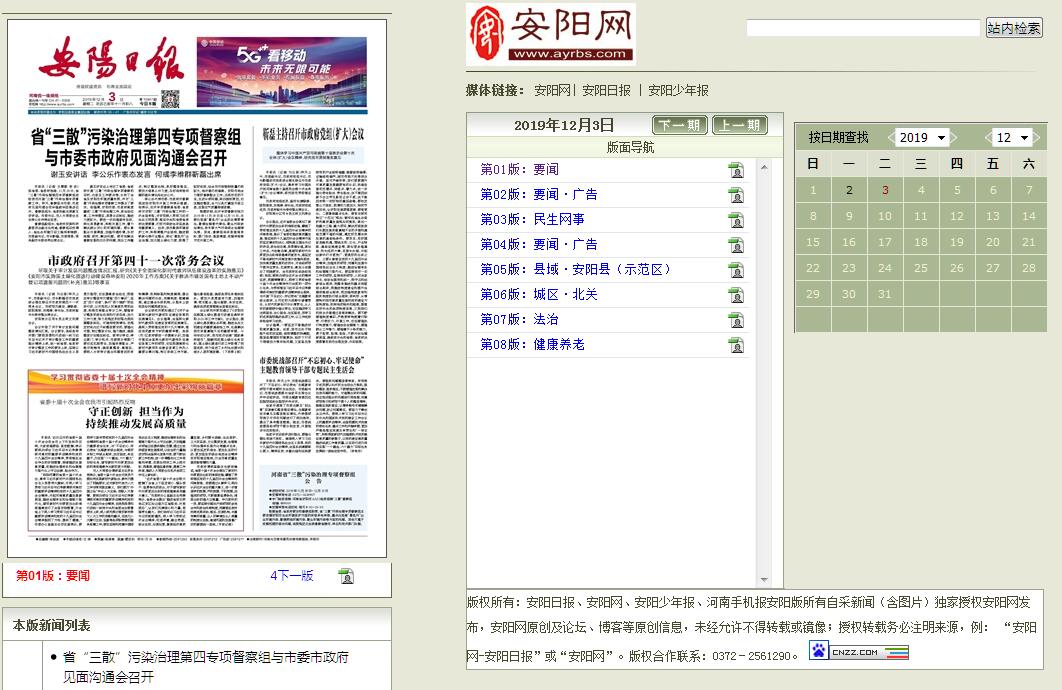Click the 安阳网 site logo
The width and height of the screenshot is (1062, 690).
tap(551, 35)
